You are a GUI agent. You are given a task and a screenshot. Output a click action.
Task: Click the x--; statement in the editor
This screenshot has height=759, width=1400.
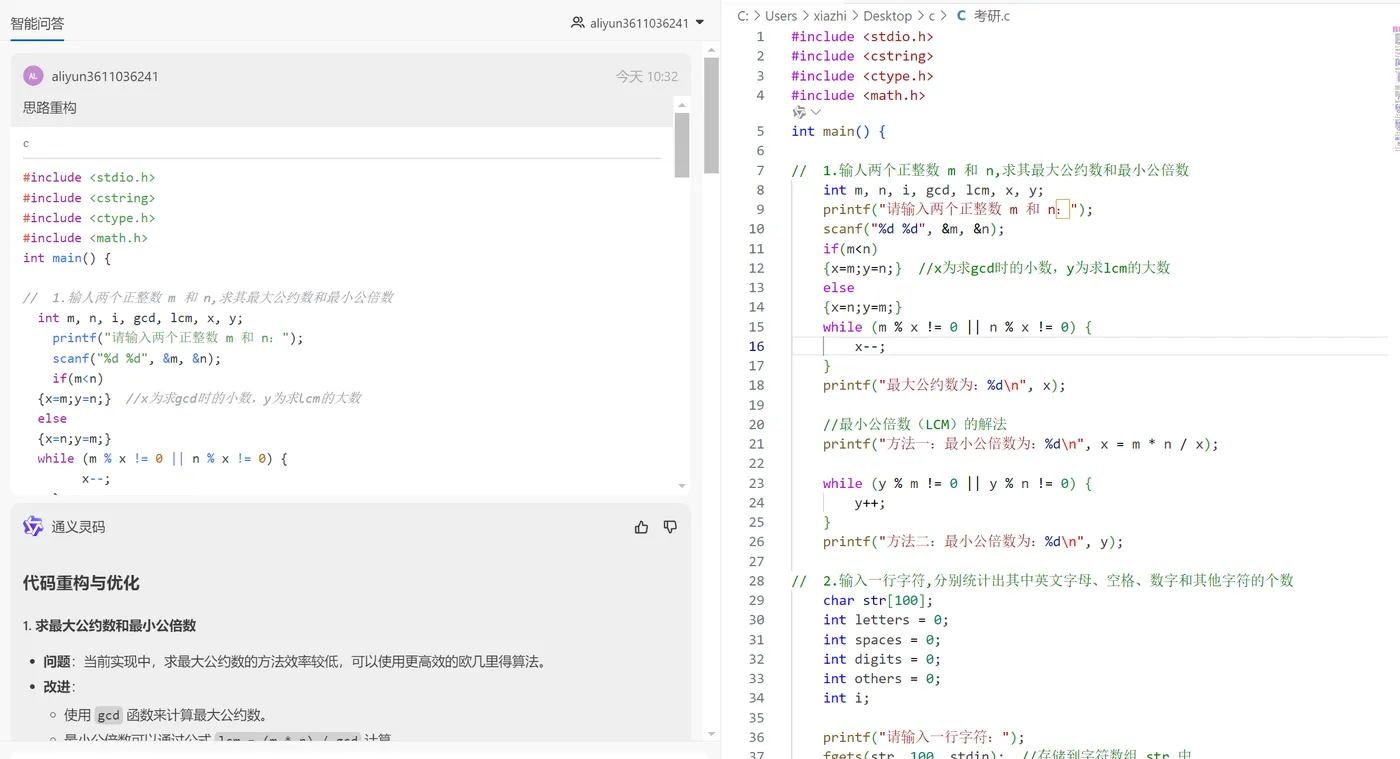coord(870,346)
